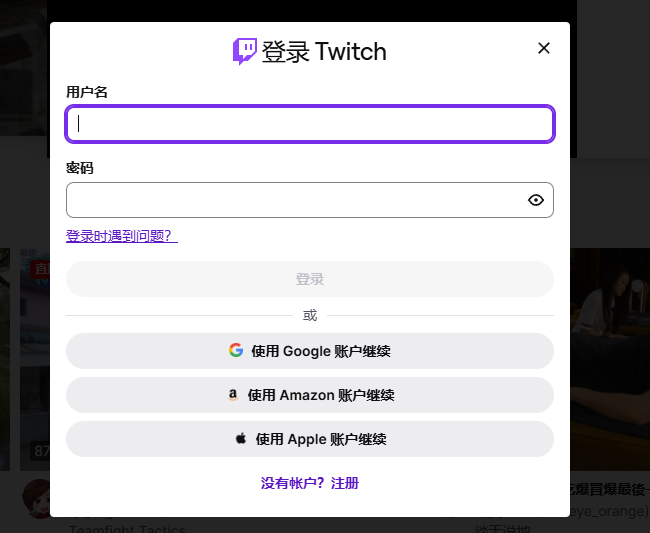This screenshot has width=650, height=533.
Task: Open the 没有帐户?注册 sign-up link
Action: (310, 483)
